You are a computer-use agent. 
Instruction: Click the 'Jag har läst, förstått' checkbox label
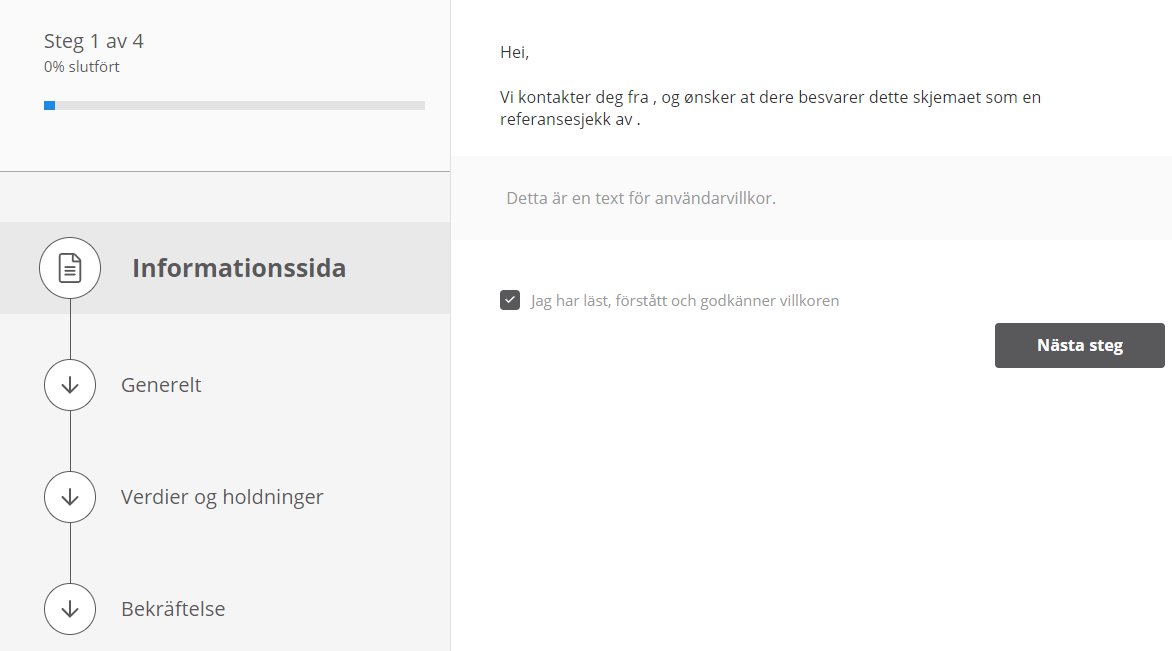click(684, 300)
